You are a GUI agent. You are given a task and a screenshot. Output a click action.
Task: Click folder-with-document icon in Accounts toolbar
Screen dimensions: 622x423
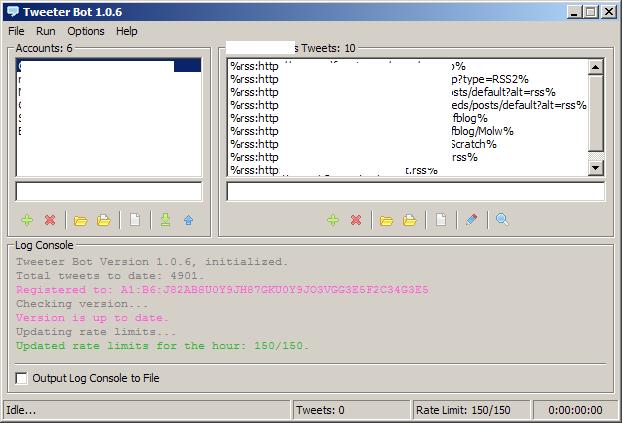click(104, 220)
